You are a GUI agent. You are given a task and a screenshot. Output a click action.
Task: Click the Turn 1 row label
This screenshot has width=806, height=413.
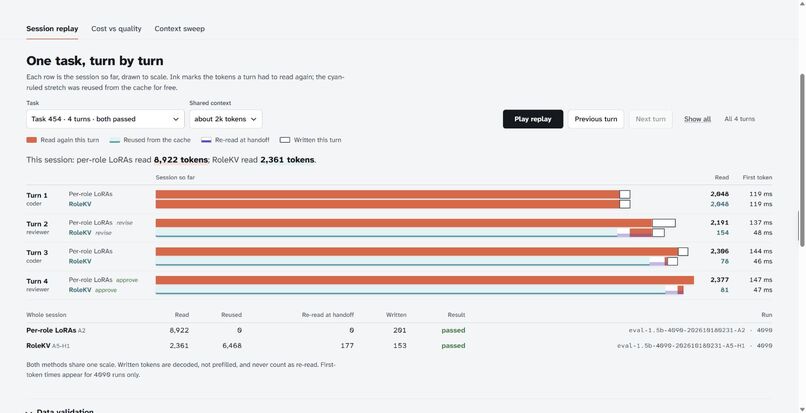pyautogui.click(x=37, y=195)
